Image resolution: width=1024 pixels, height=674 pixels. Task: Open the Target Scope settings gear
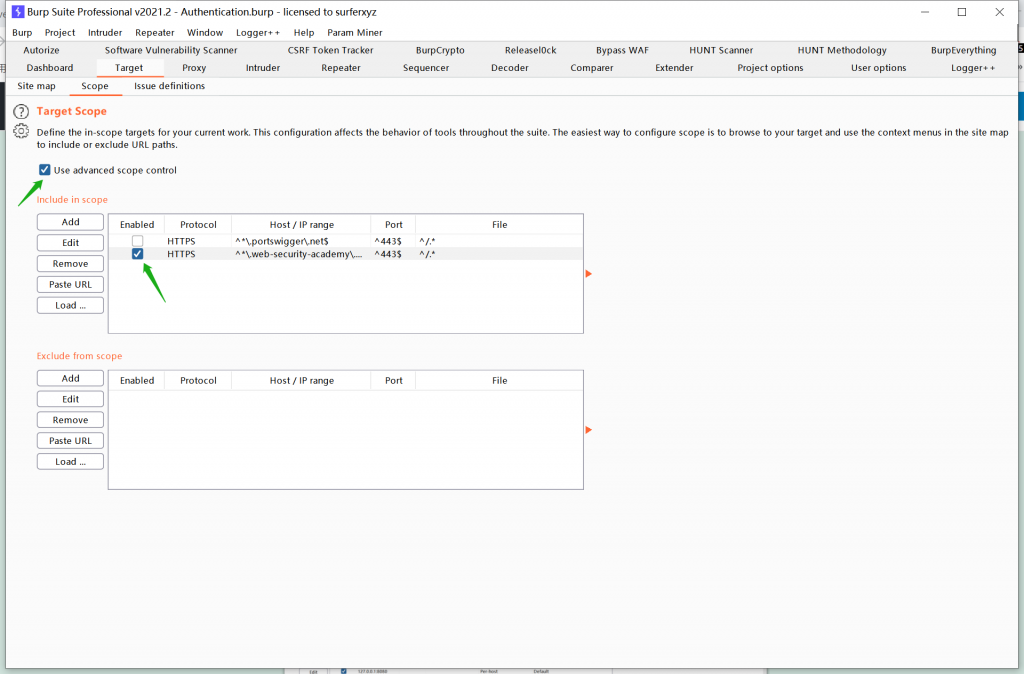point(21,131)
